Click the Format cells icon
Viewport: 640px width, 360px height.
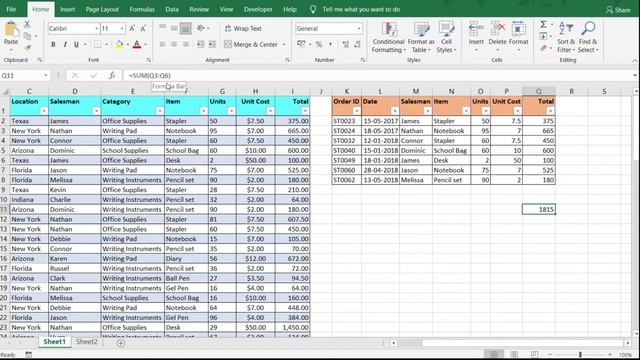pyautogui.click(x=518, y=29)
